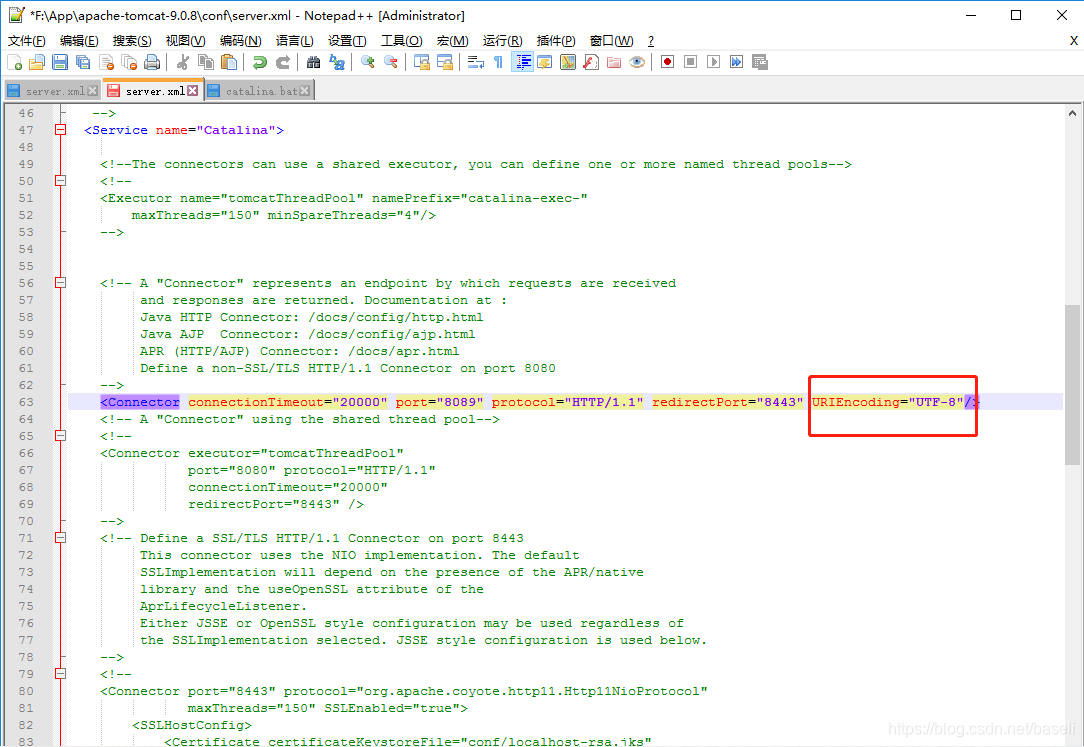Viewport: 1084px width, 747px height.
Task: Open the 语言(L) menu
Action: [x=295, y=41]
